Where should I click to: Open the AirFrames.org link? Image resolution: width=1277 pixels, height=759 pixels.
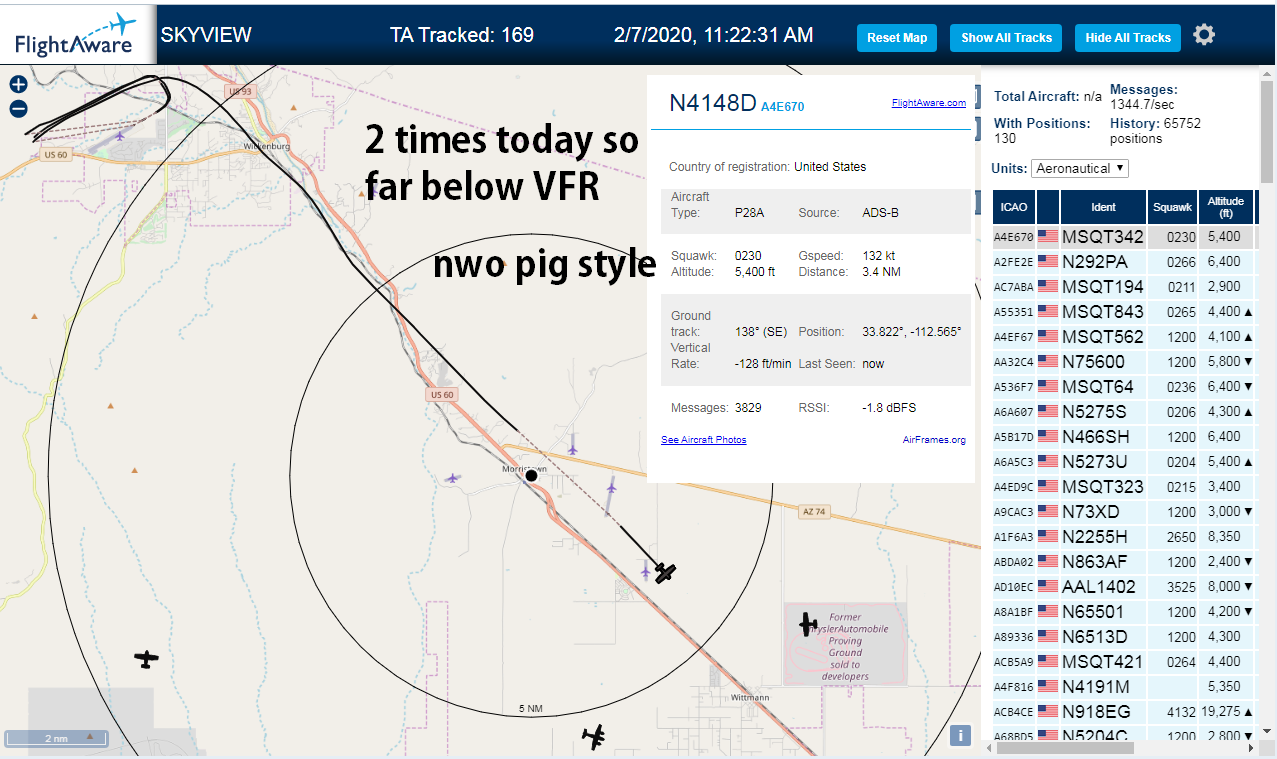934,440
